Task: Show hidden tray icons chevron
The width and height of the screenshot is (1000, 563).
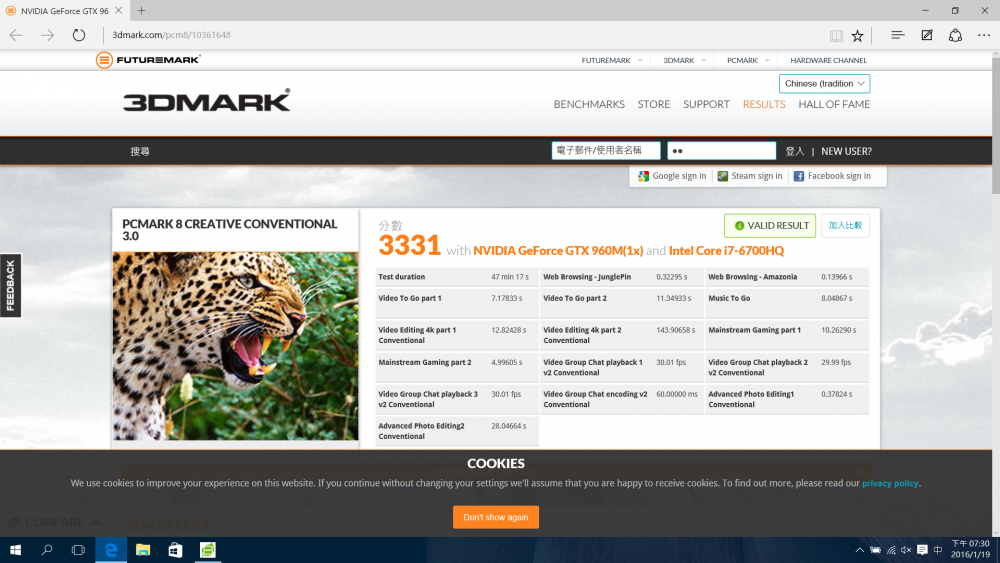Action: [x=860, y=550]
